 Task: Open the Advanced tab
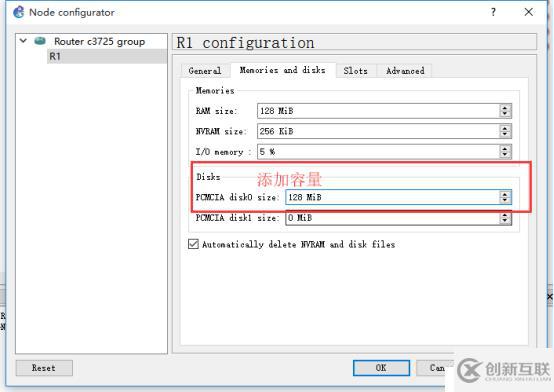[405, 71]
